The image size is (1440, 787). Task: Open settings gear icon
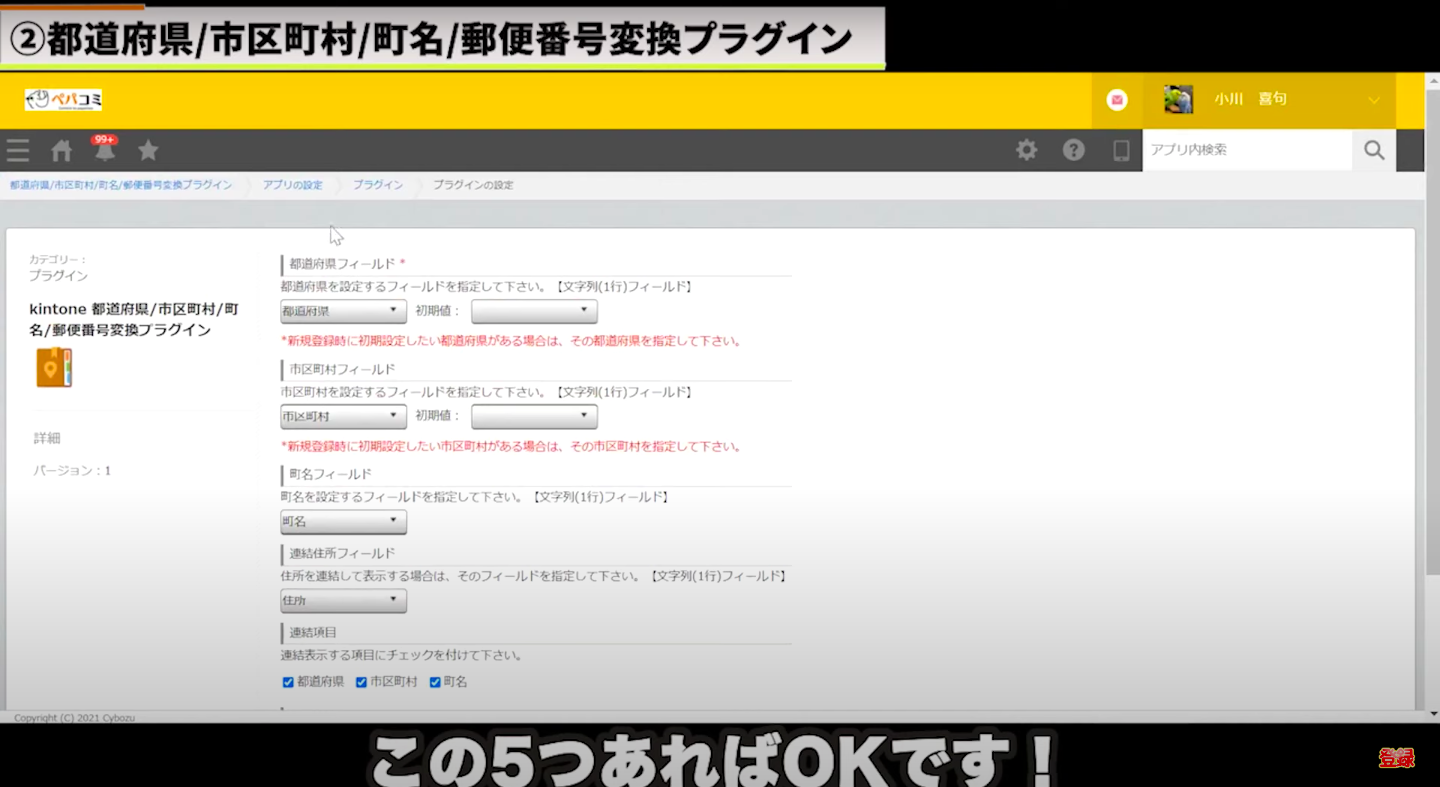pyautogui.click(x=1026, y=150)
